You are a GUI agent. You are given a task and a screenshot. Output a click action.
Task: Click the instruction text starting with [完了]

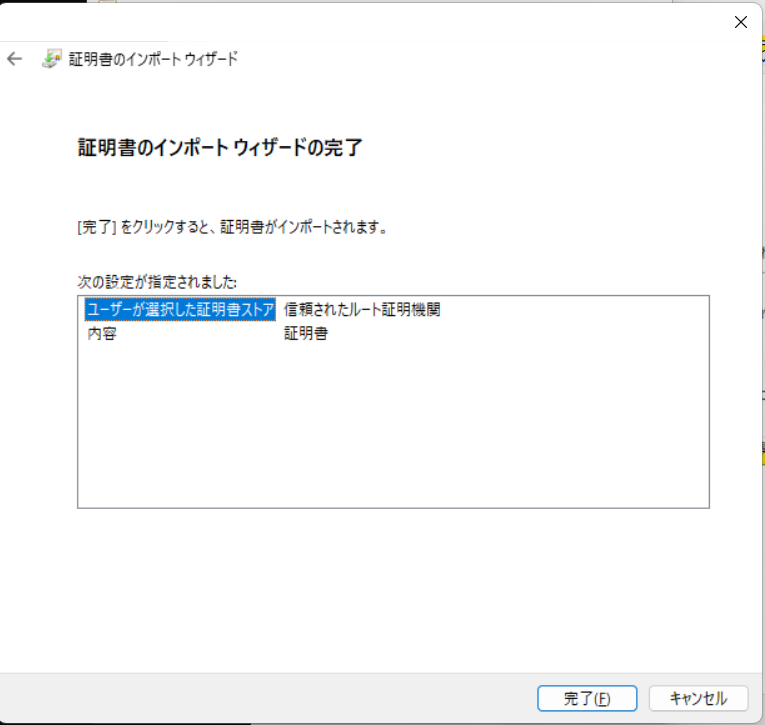coord(232,227)
